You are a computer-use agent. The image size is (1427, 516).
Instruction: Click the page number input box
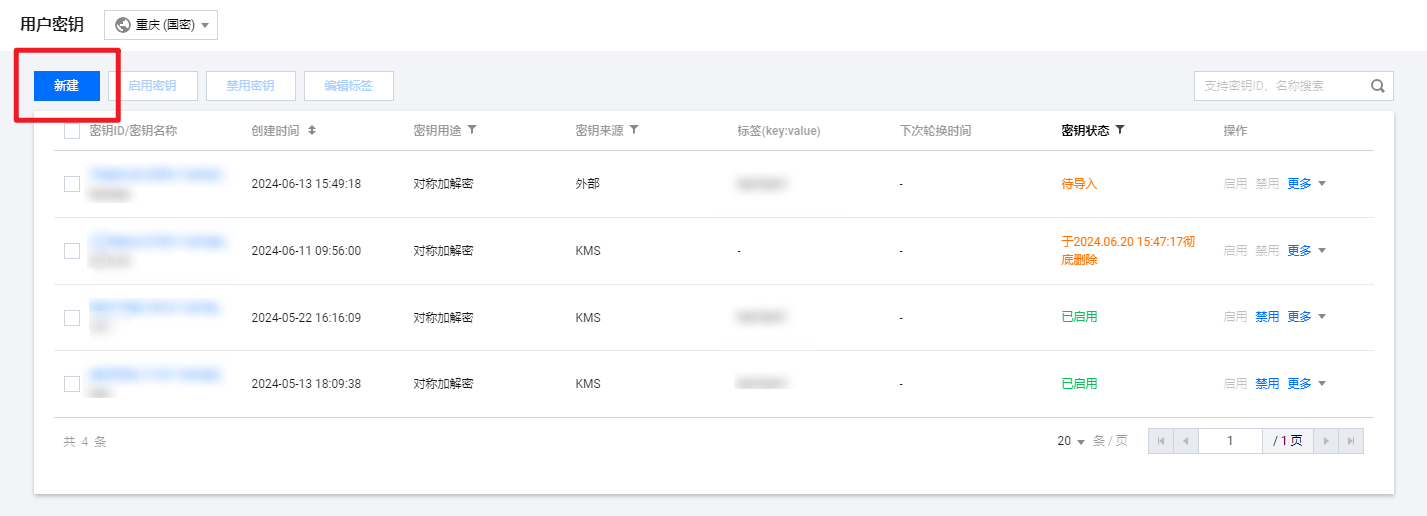click(1230, 441)
